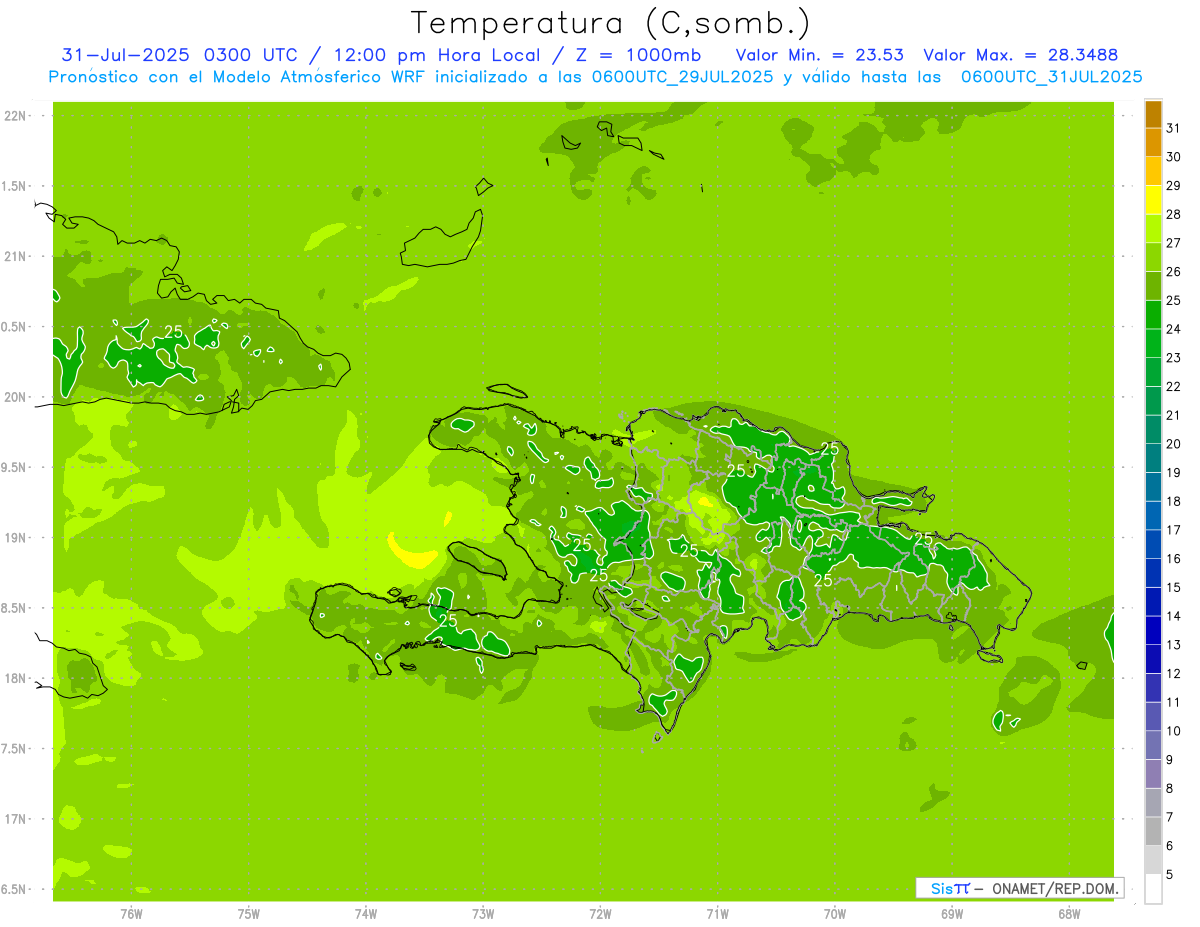Image resolution: width=1200 pixels, height=927 pixels.
Task: Select the "31-Jul-2025" date text
Action: pyautogui.click(x=126, y=55)
